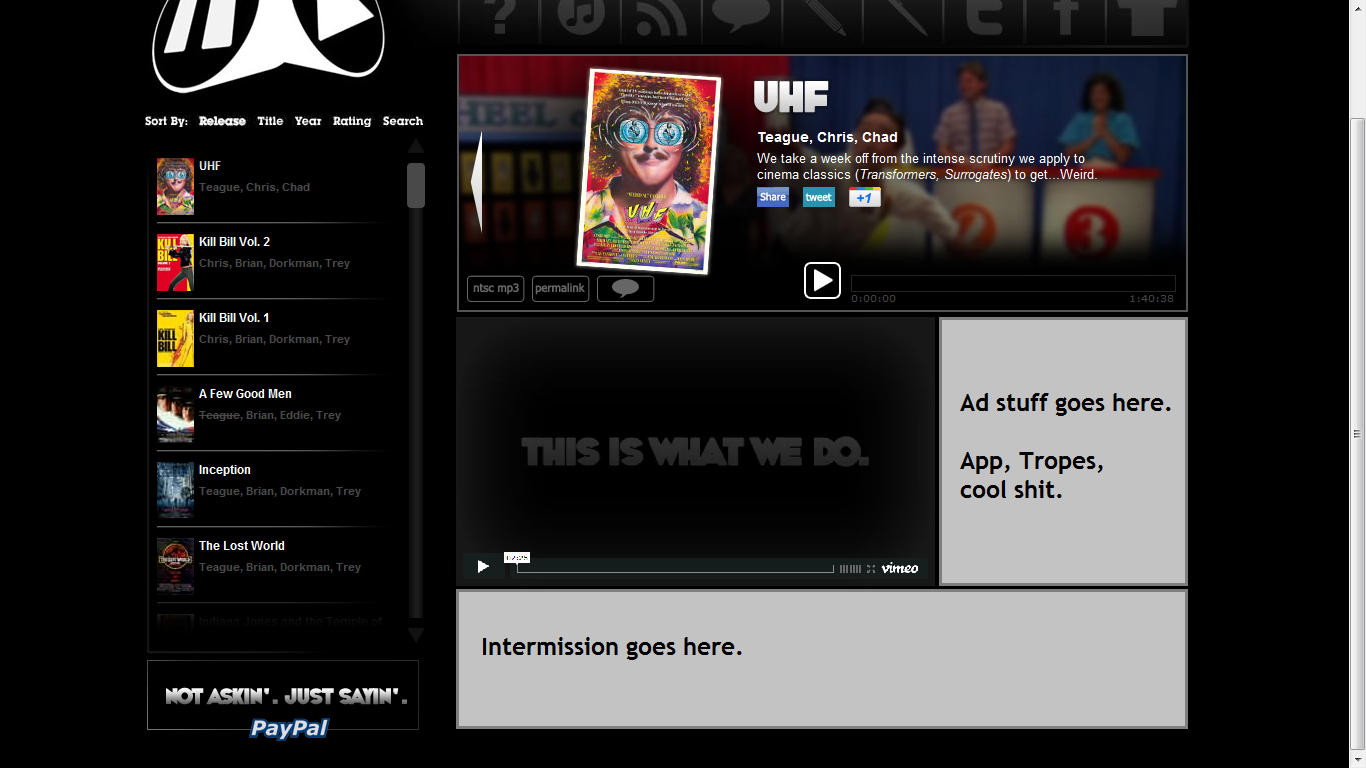Click the 'Intermission goes here.' panel
Viewport: 1366px width, 768px height.
[822, 659]
